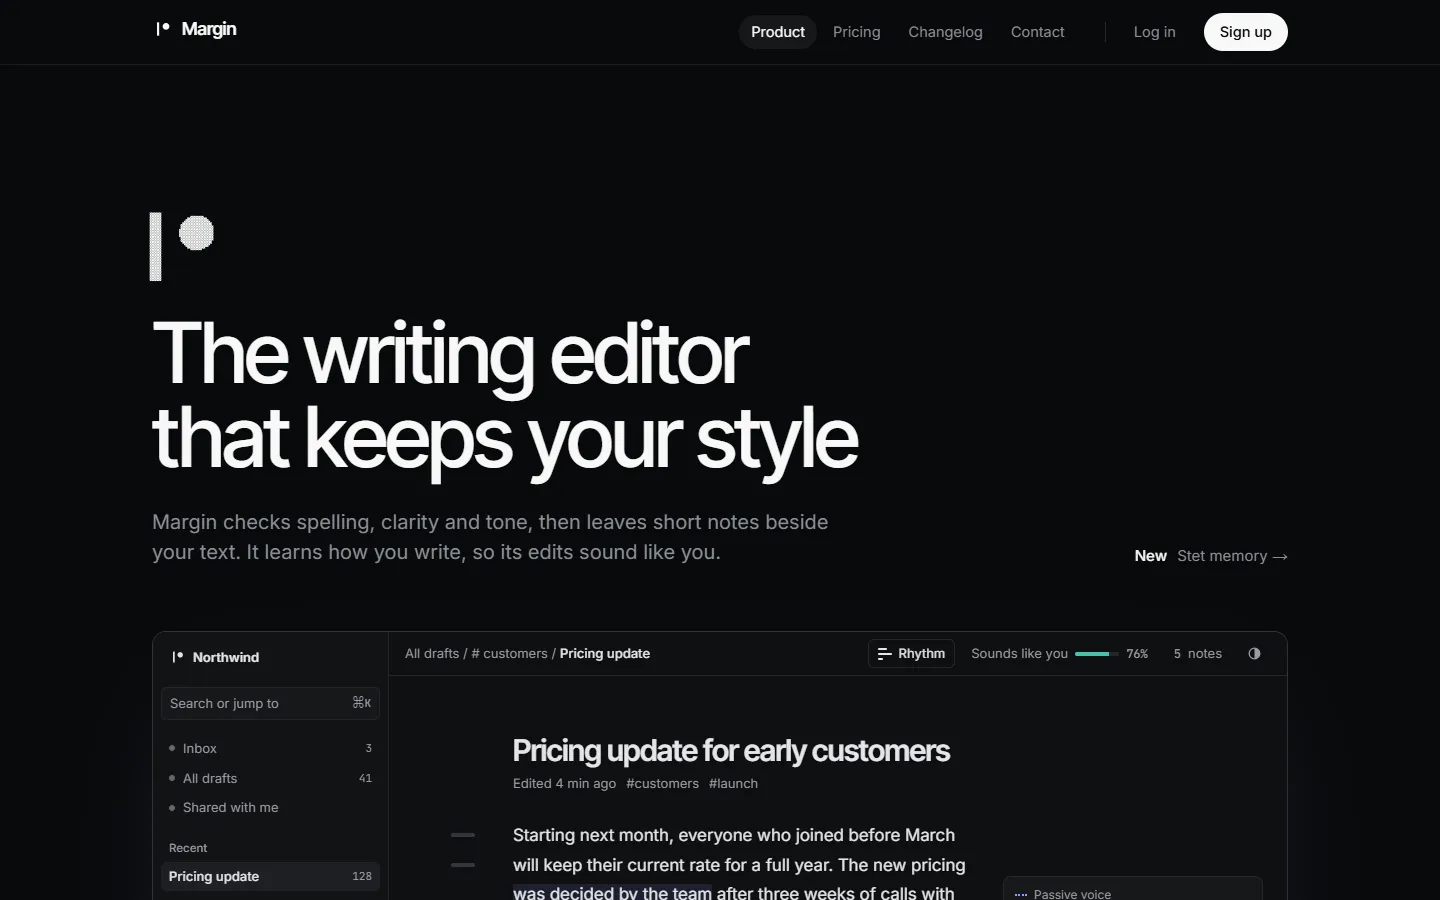Click the document title 'Pricing update for early customers'
This screenshot has height=900, width=1440.
731,751
